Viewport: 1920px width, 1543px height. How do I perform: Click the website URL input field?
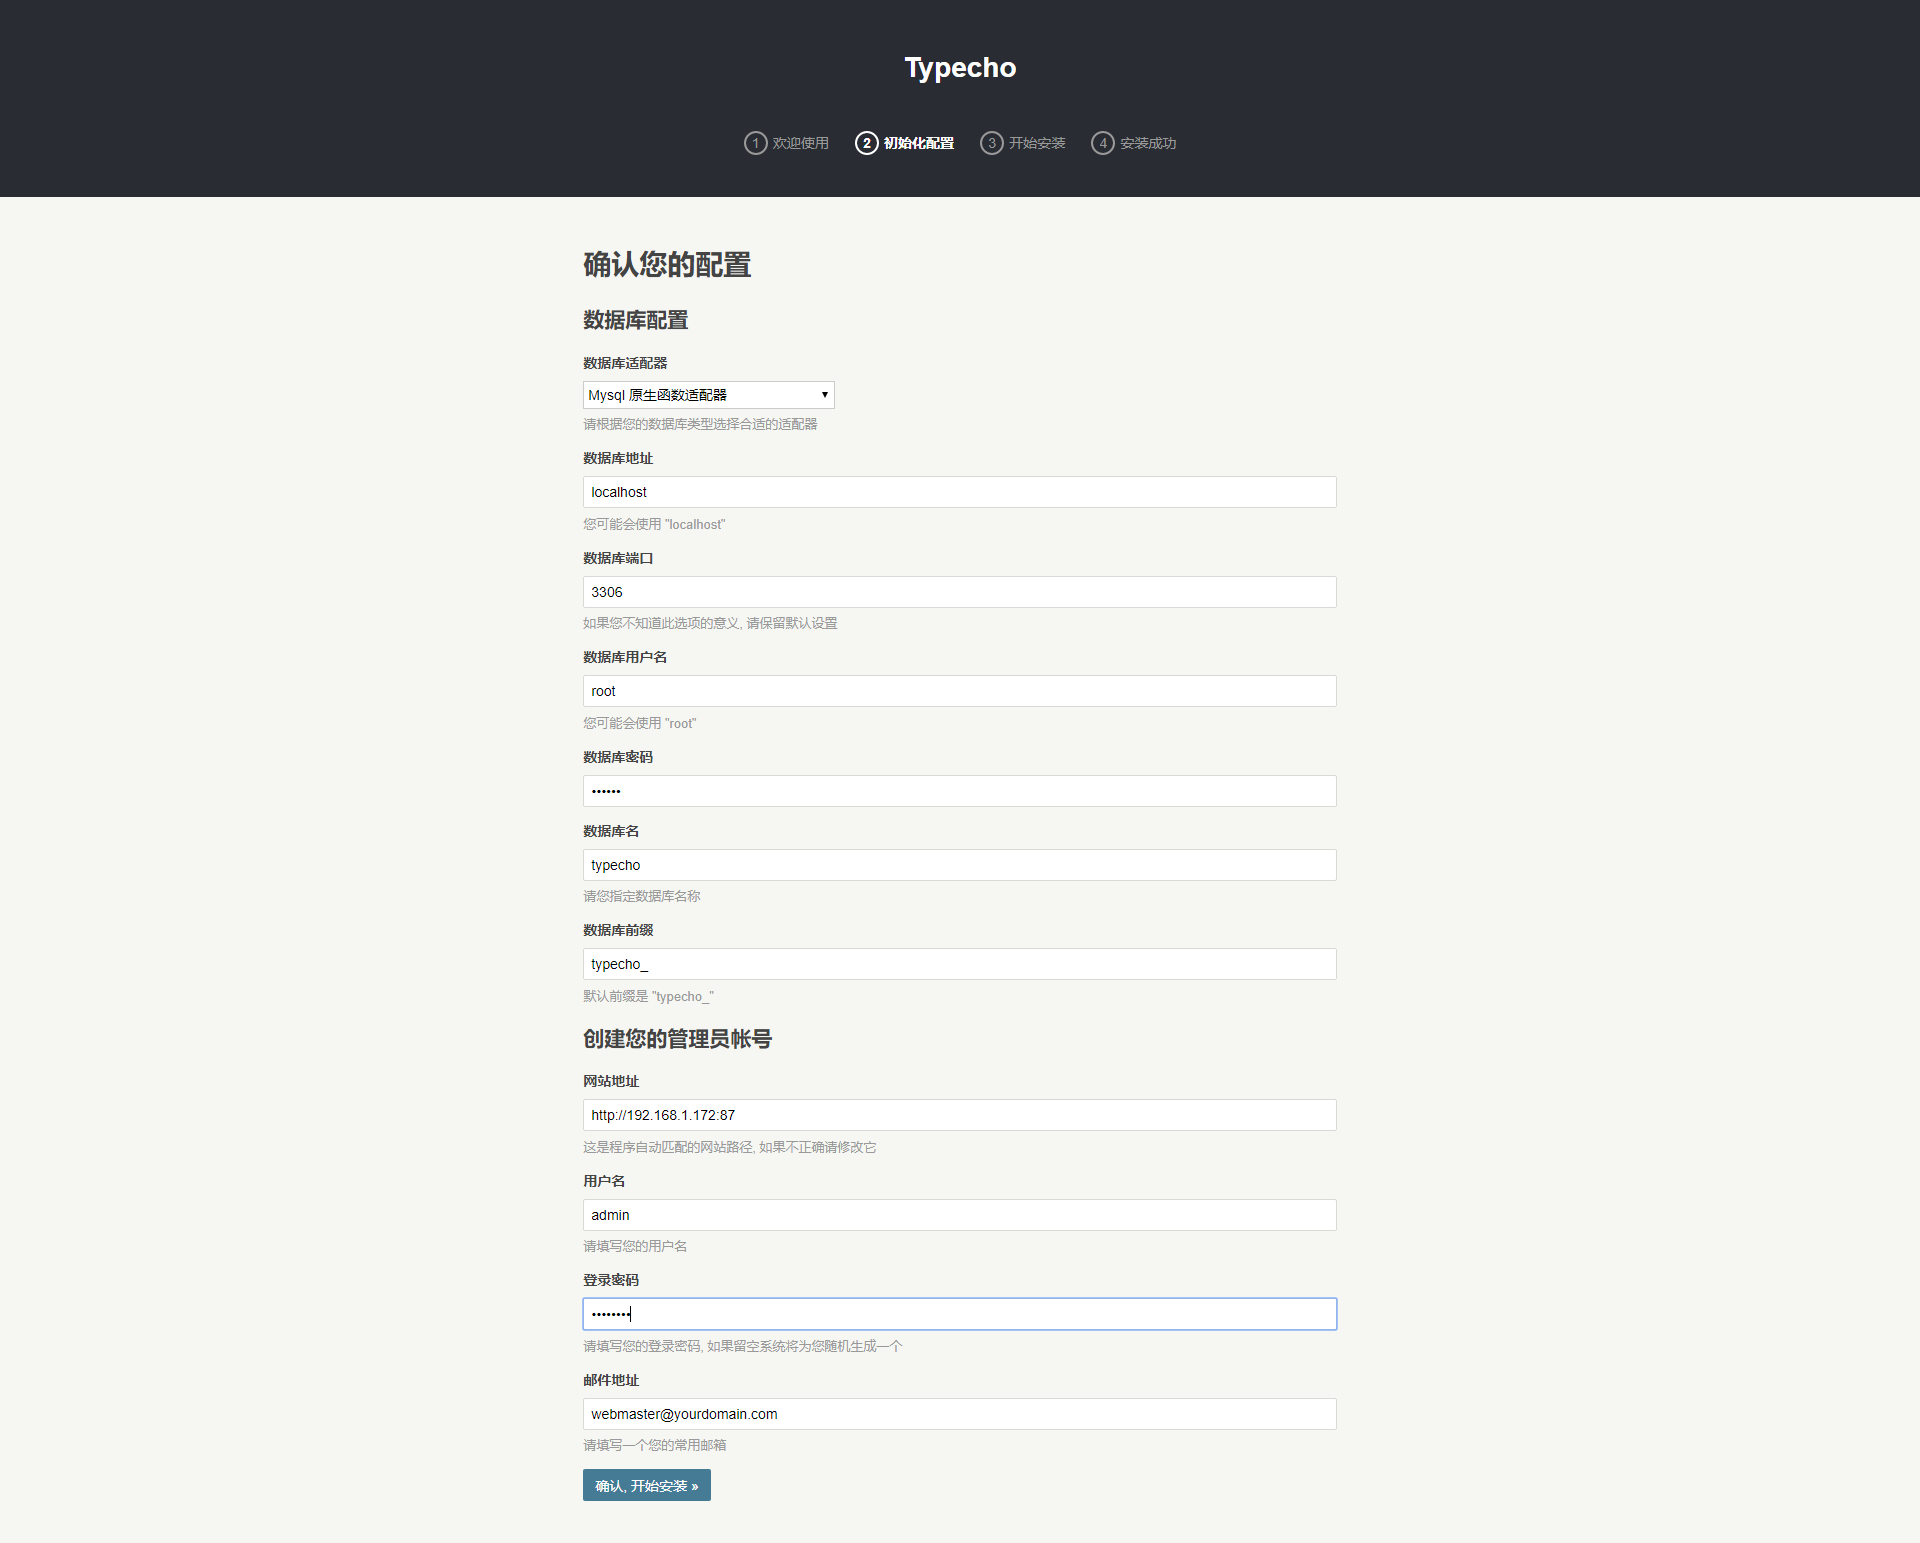959,1115
